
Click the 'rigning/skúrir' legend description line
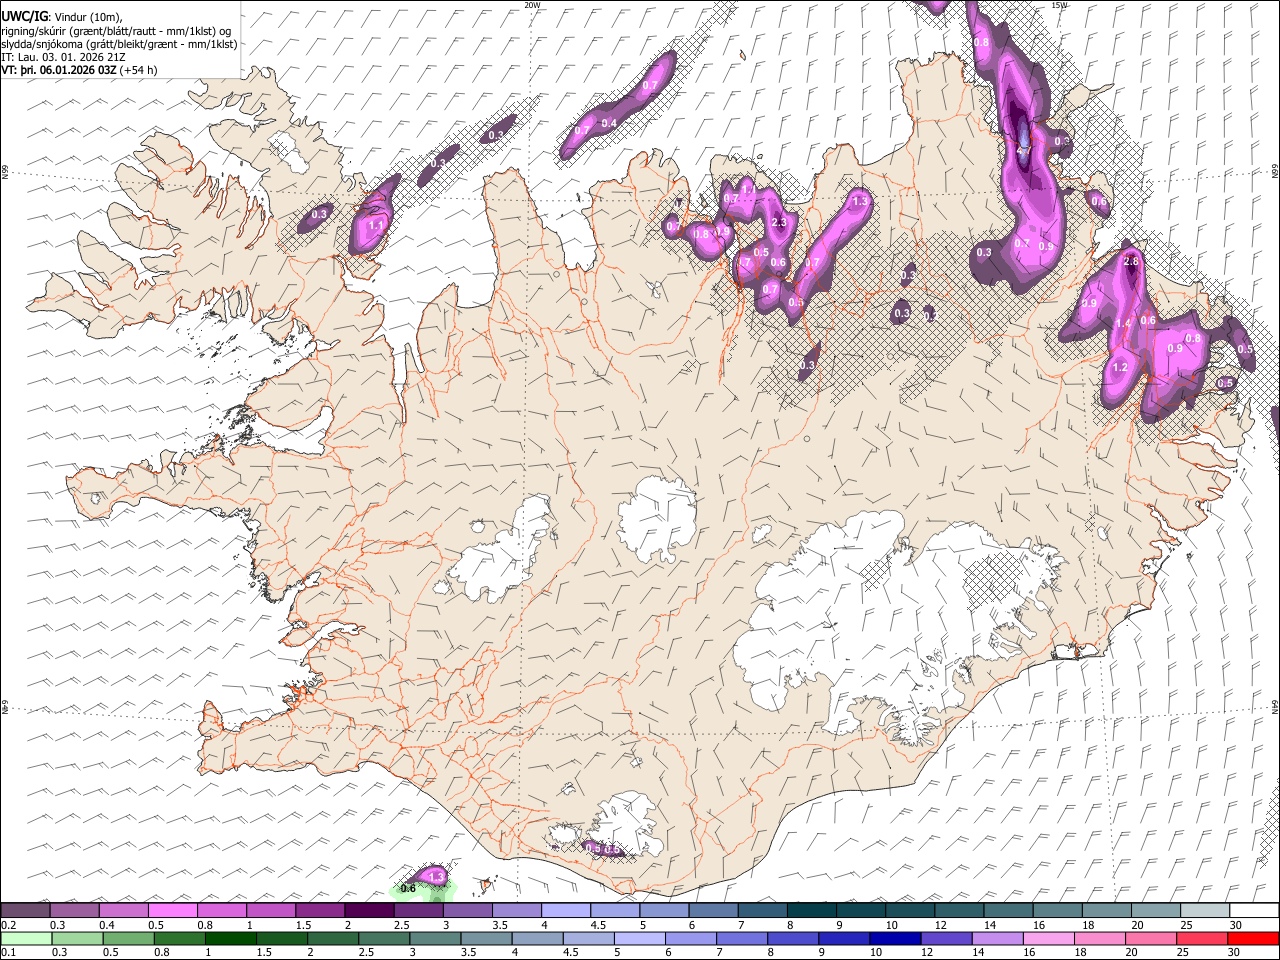pos(116,30)
